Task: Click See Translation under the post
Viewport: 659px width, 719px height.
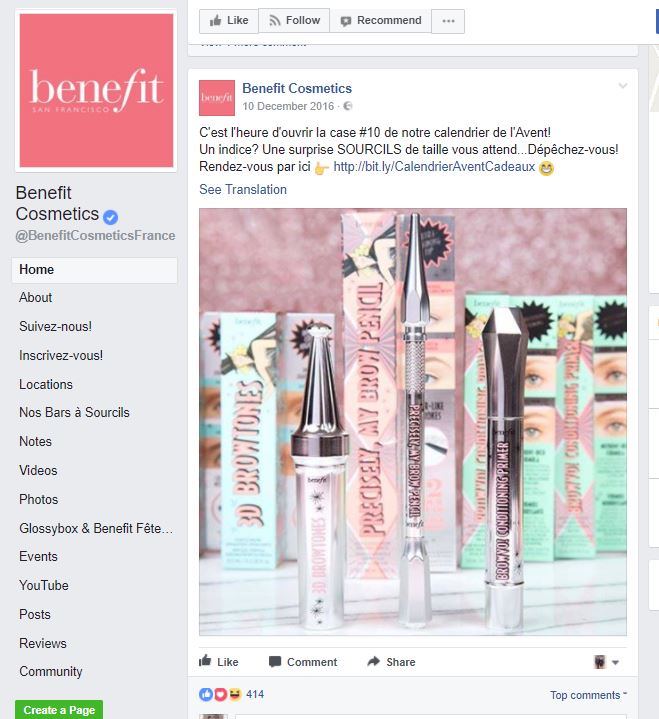Action: (x=243, y=189)
